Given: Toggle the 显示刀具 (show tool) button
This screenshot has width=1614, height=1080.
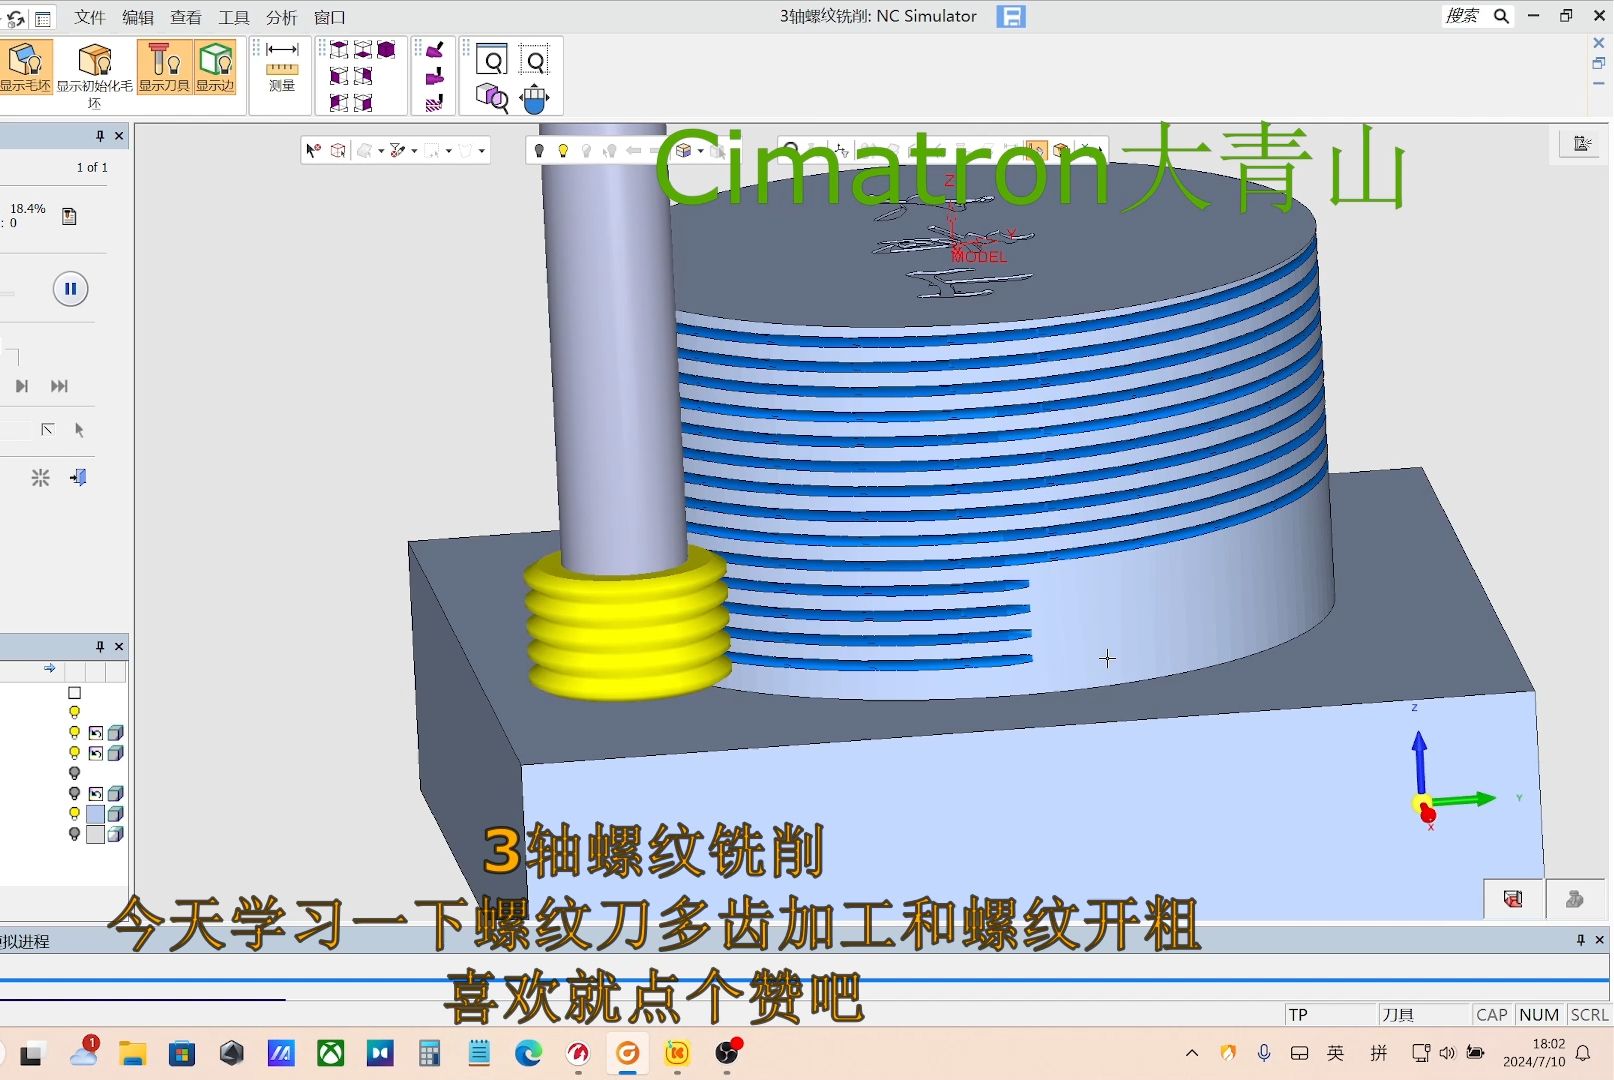Looking at the screenshot, I should (164, 67).
